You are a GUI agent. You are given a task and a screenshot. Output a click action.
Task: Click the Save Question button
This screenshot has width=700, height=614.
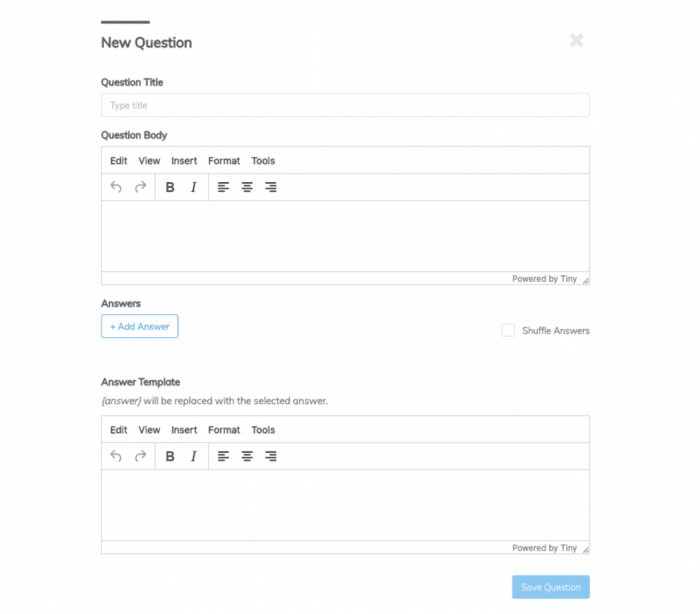(x=550, y=587)
